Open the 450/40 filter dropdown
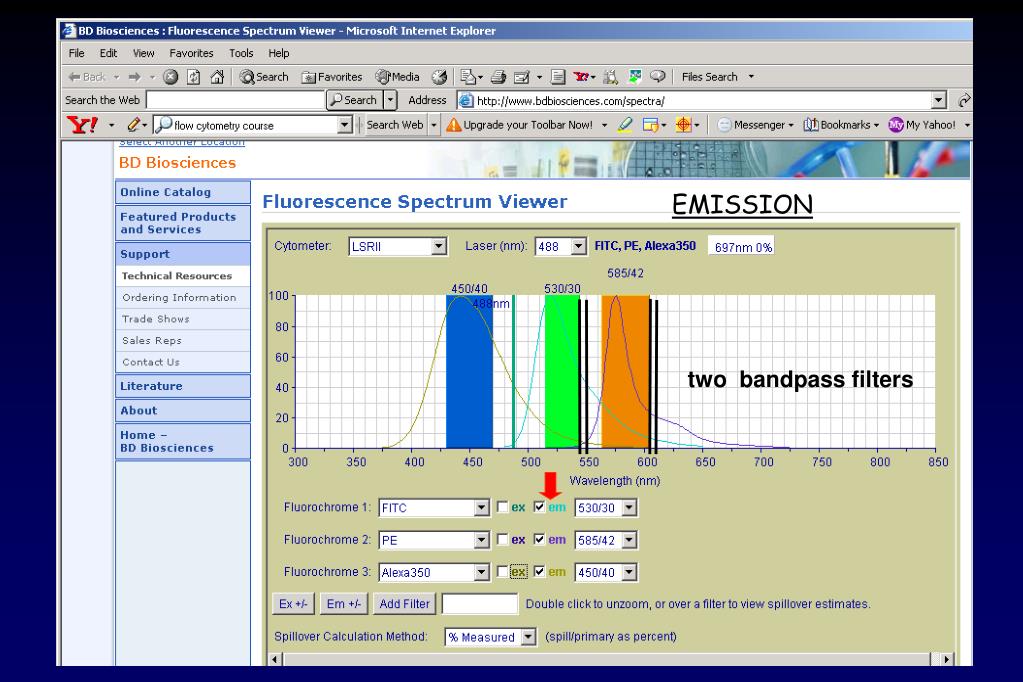The width and height of the screenshot is (1023, 682). [605, 572]
